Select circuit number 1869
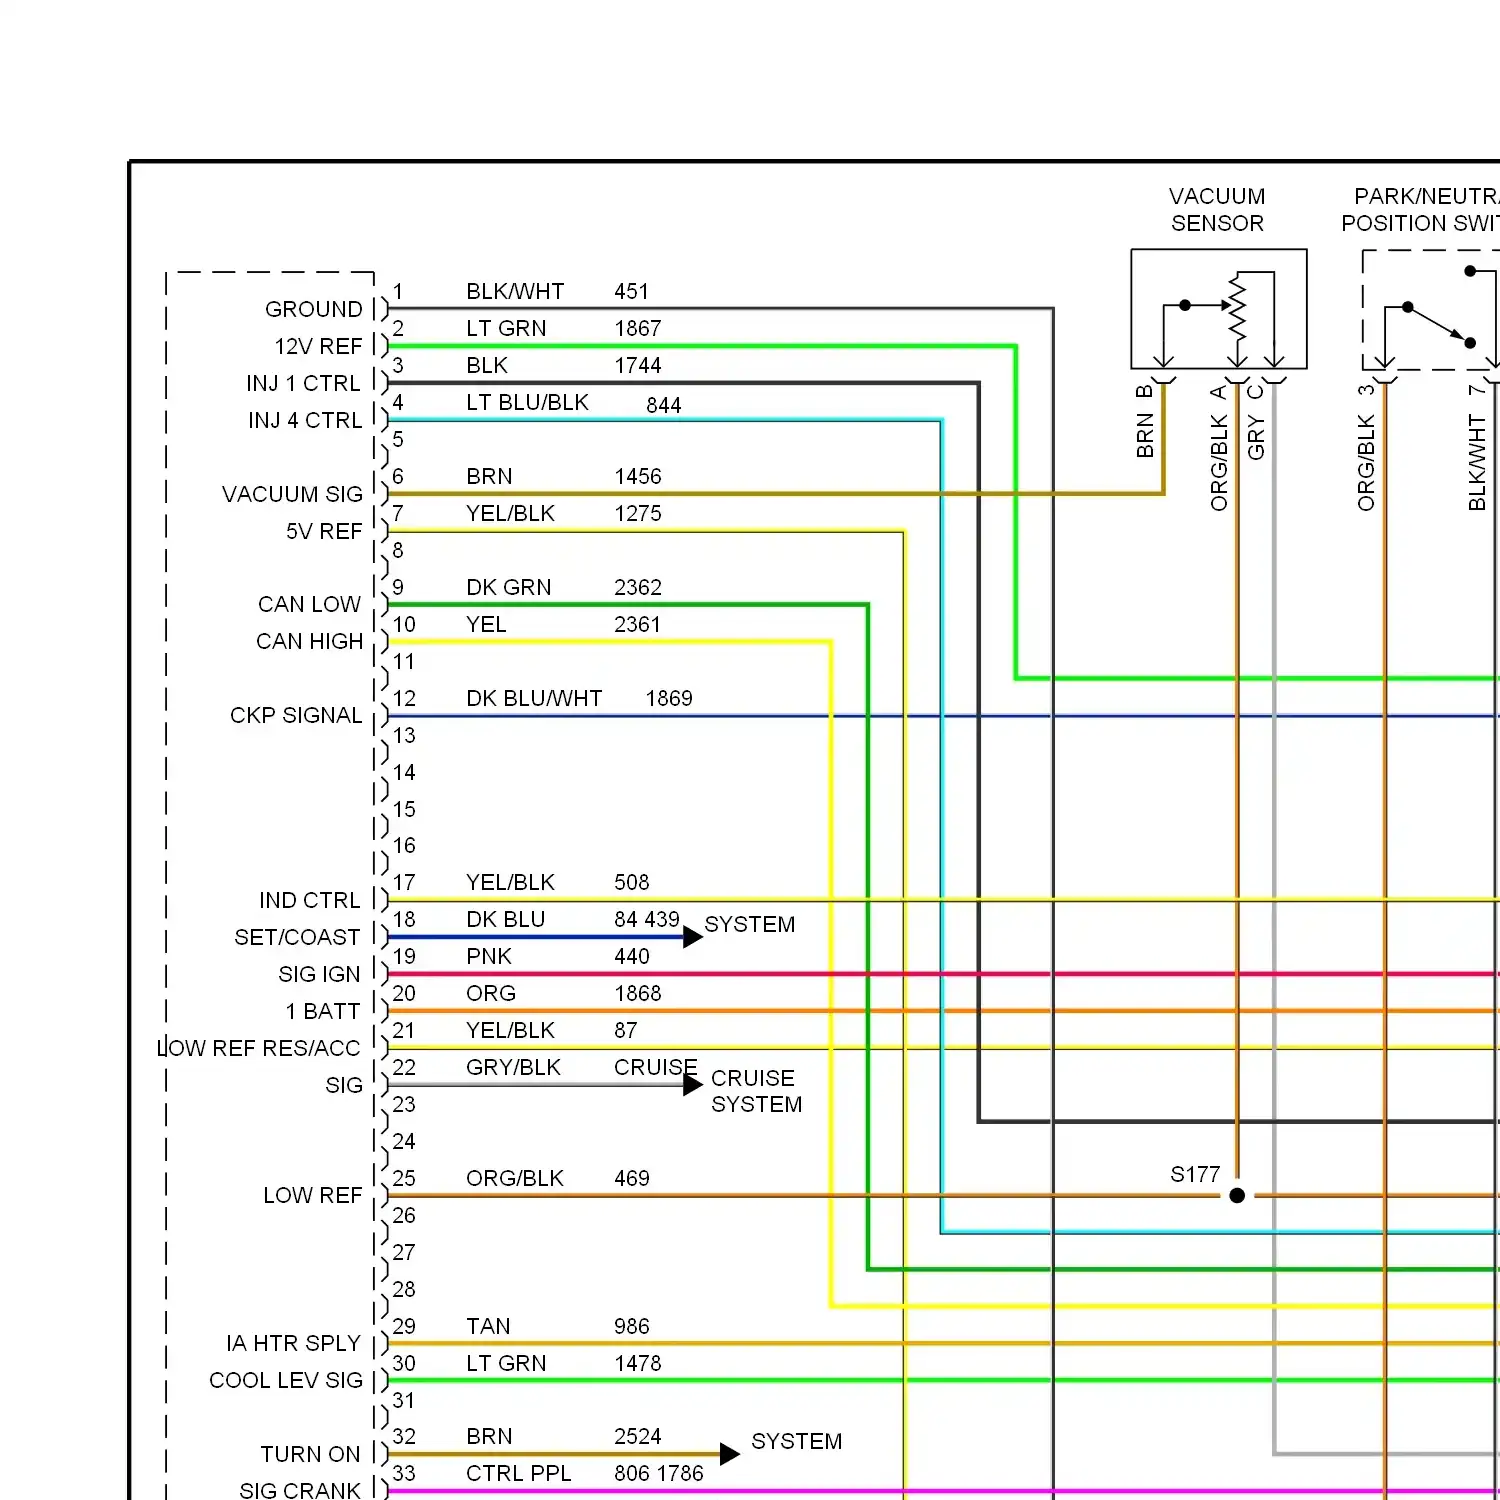Image resolution: width=1500 pixels, height=1500 pixels. coord(669,698)
